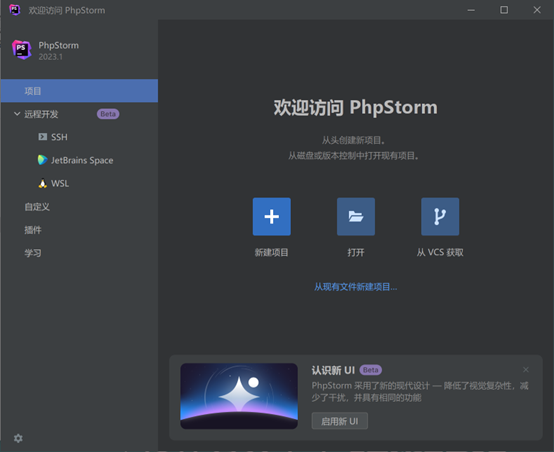
Task: Click the 新建项目 plus icon
Action: coord(272,217)
